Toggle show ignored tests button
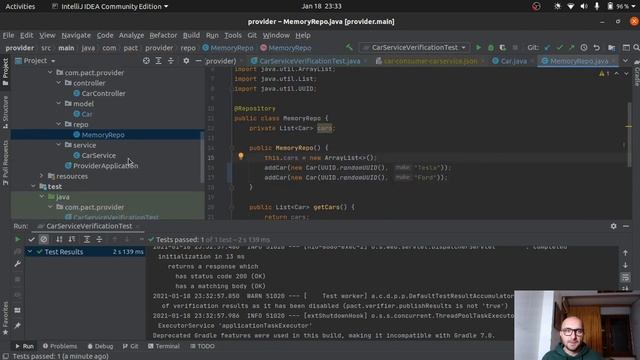This screenshot has height=360, width=640. [44, 239]
